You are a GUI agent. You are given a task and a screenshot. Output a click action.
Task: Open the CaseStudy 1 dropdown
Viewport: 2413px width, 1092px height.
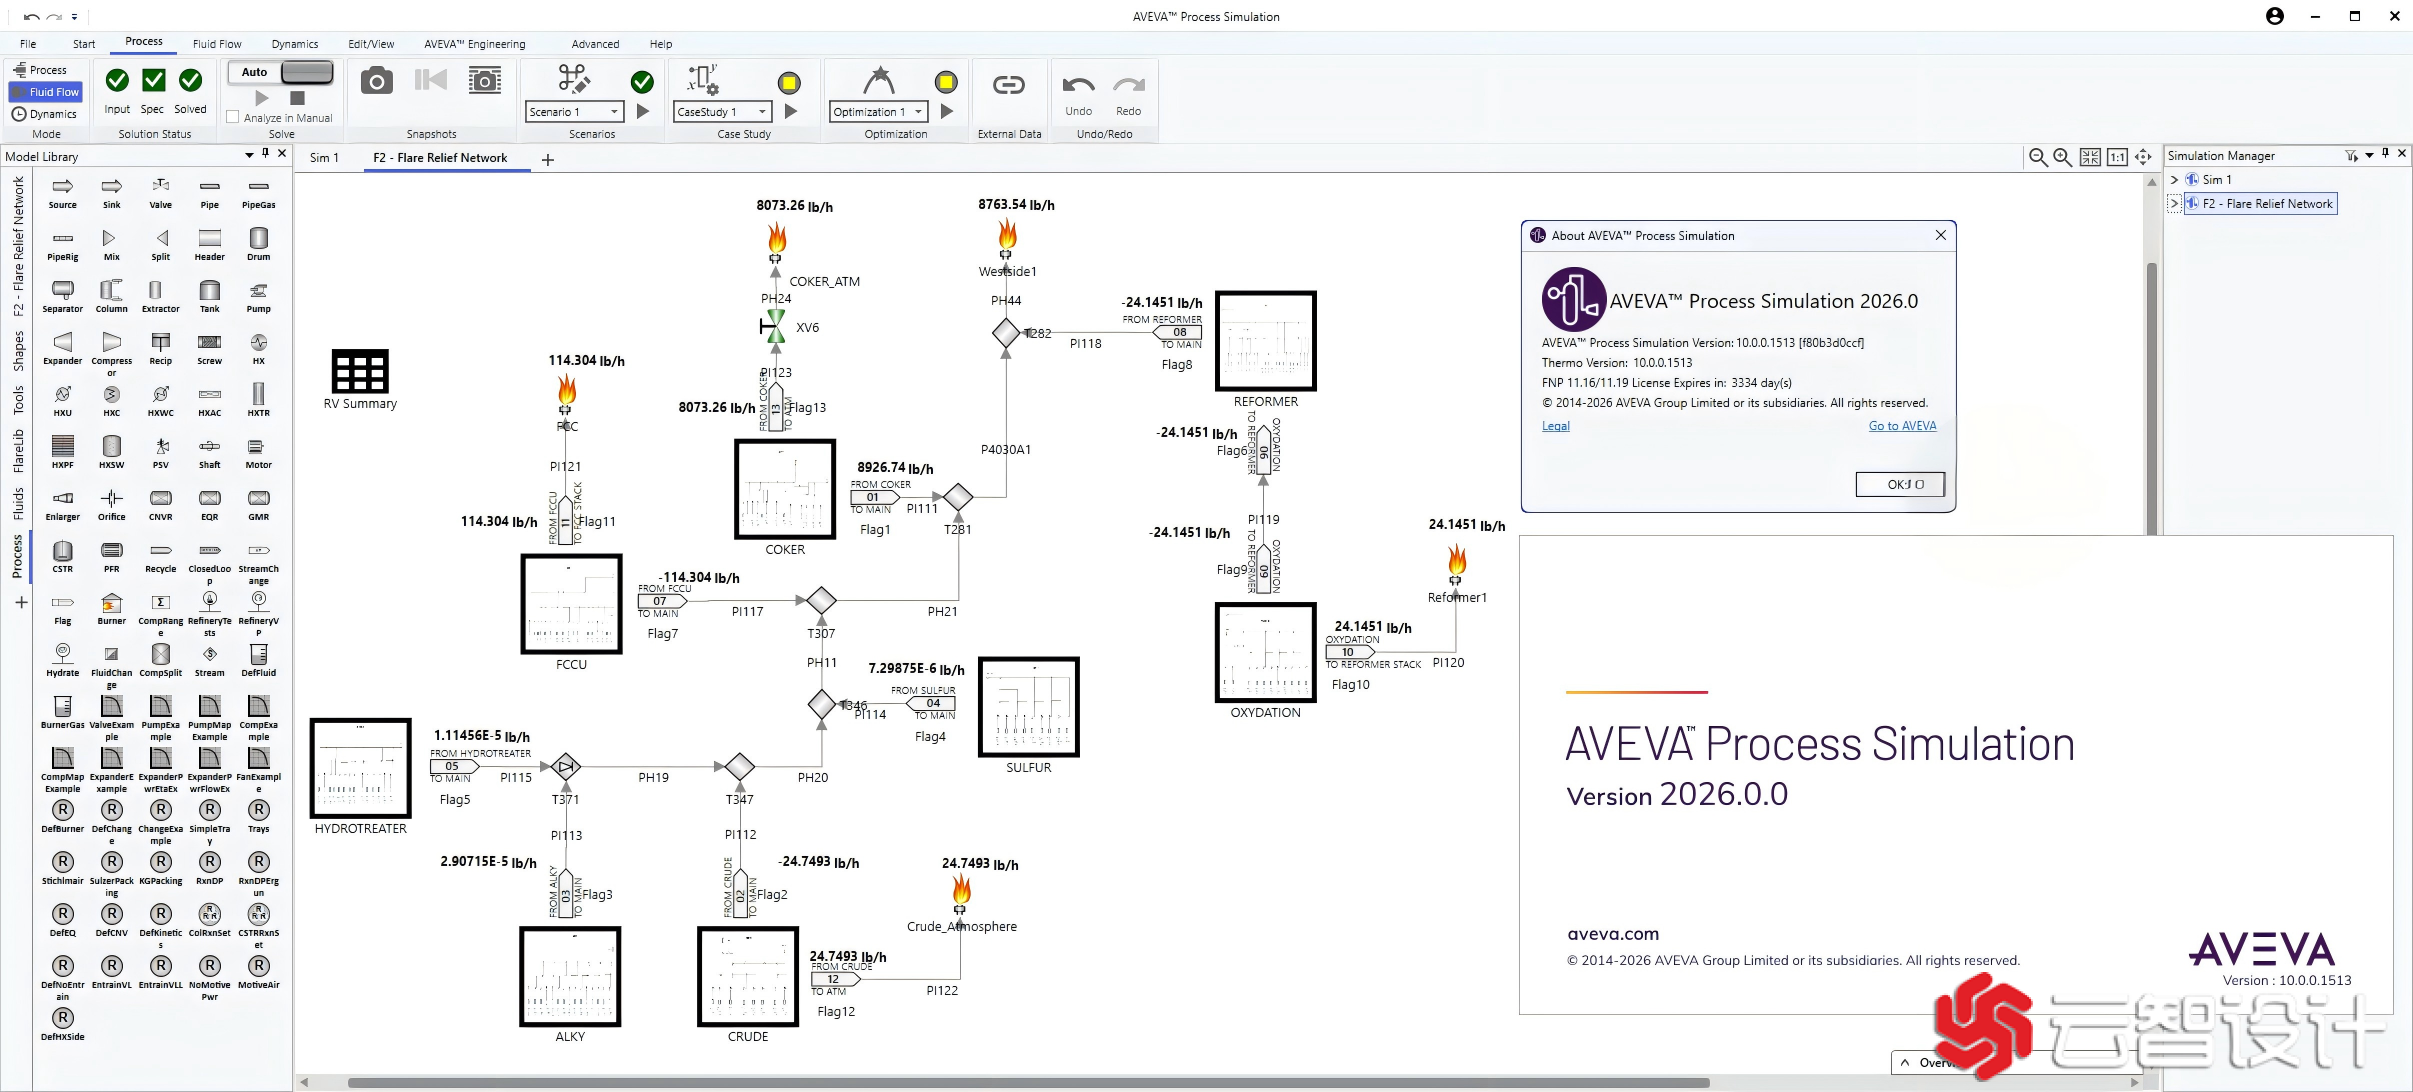[x=763, y=111]
